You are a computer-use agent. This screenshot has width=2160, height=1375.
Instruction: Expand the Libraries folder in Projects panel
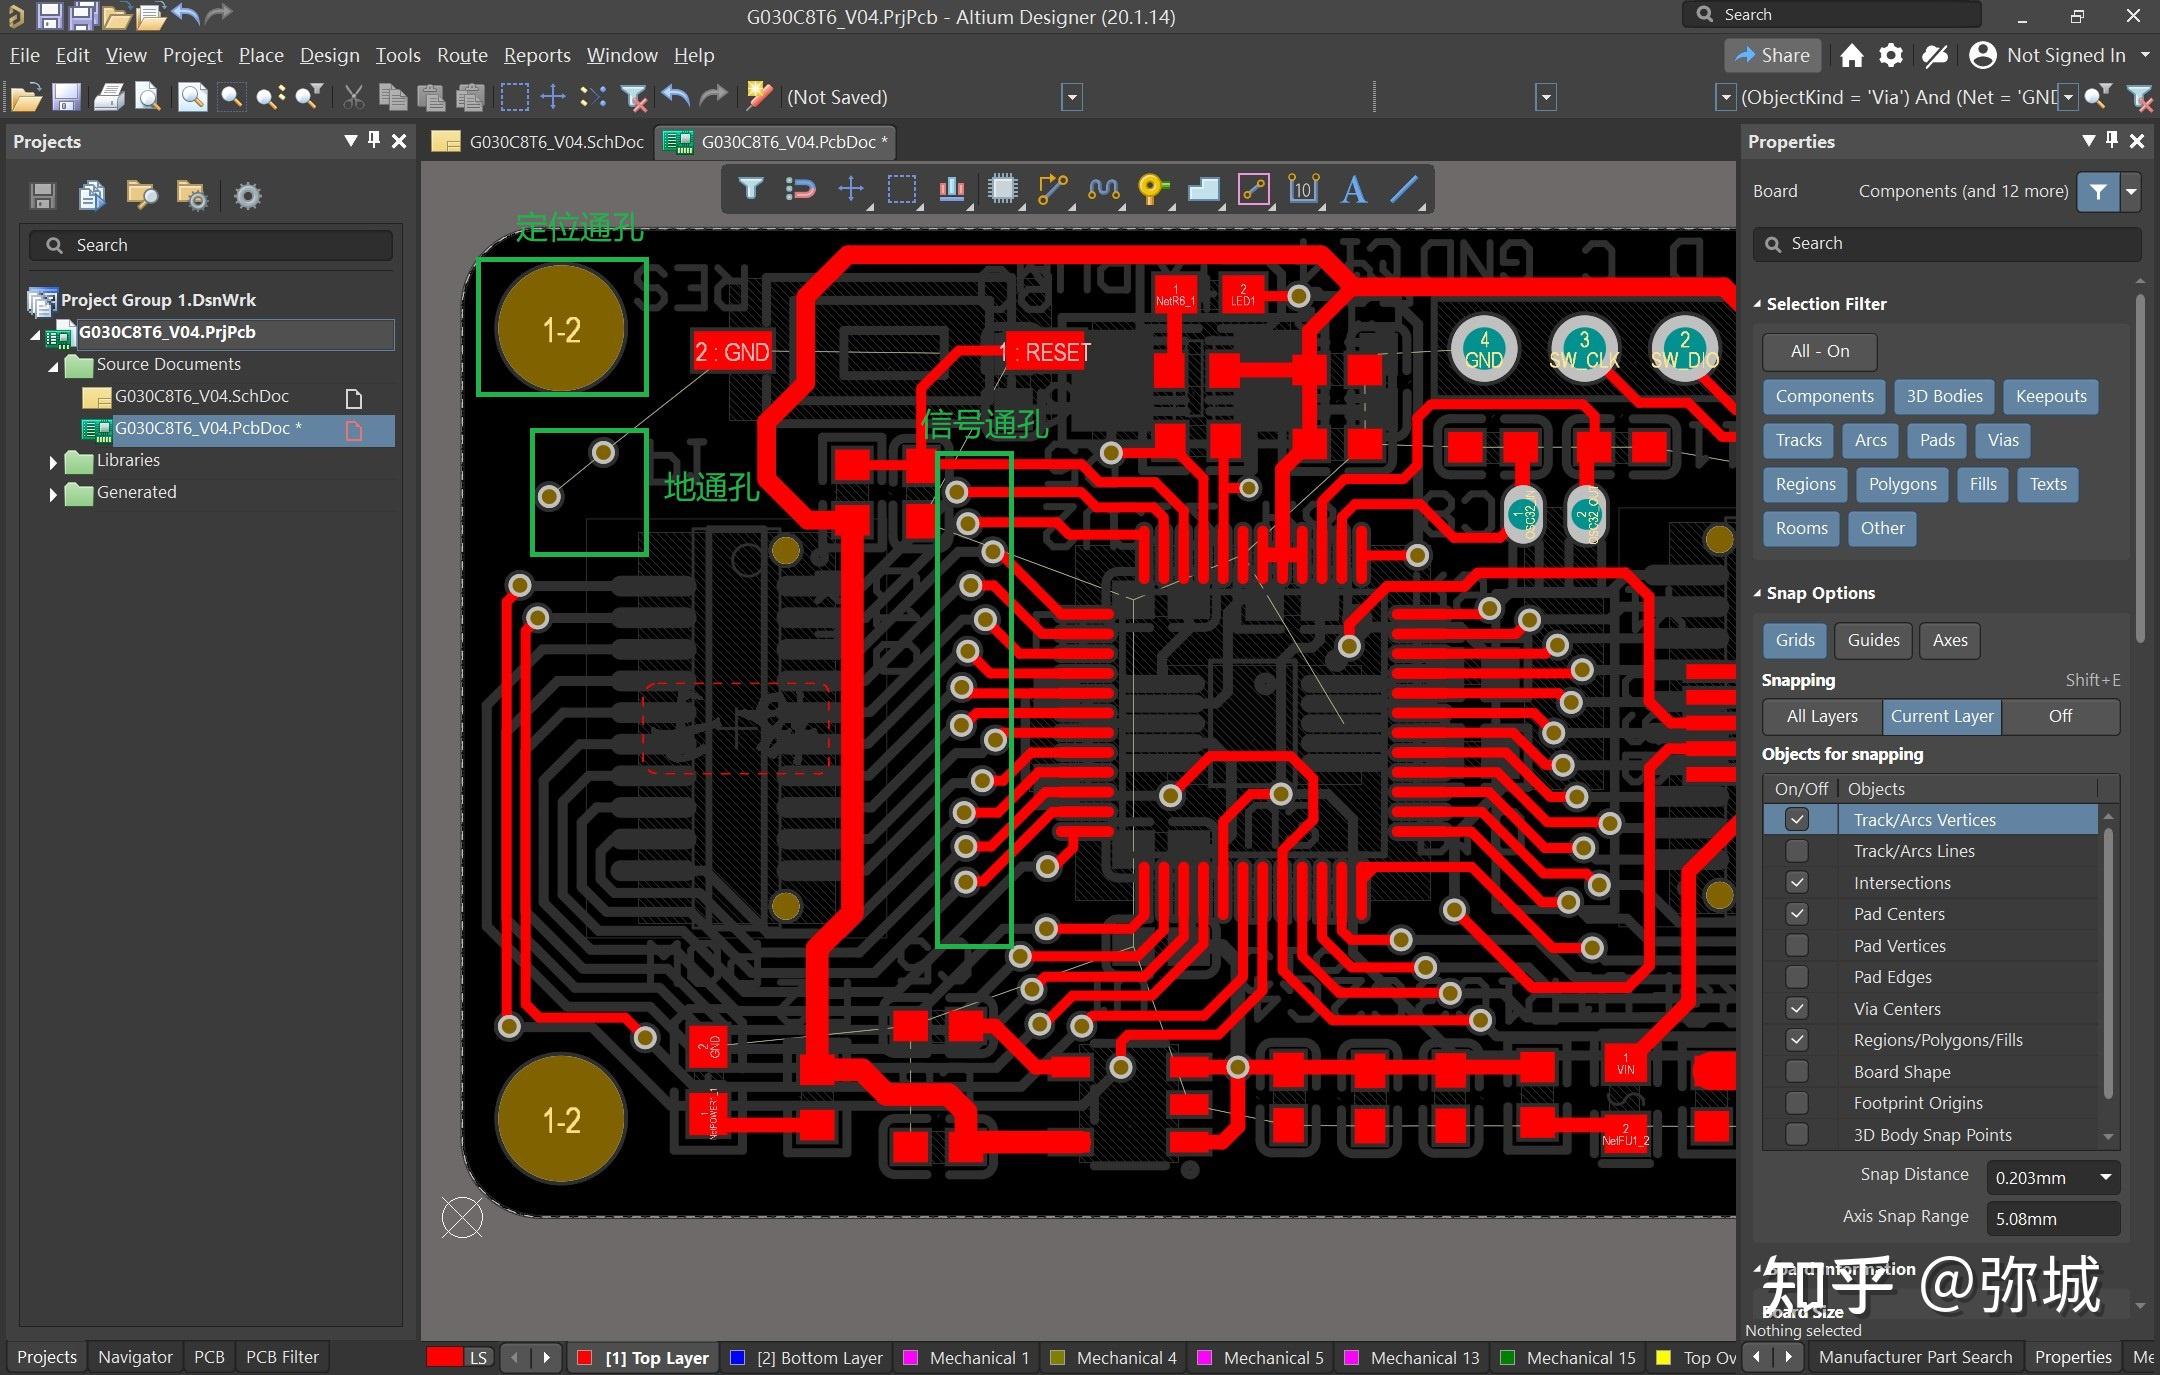pyautogui.click(x=53, y=461)
